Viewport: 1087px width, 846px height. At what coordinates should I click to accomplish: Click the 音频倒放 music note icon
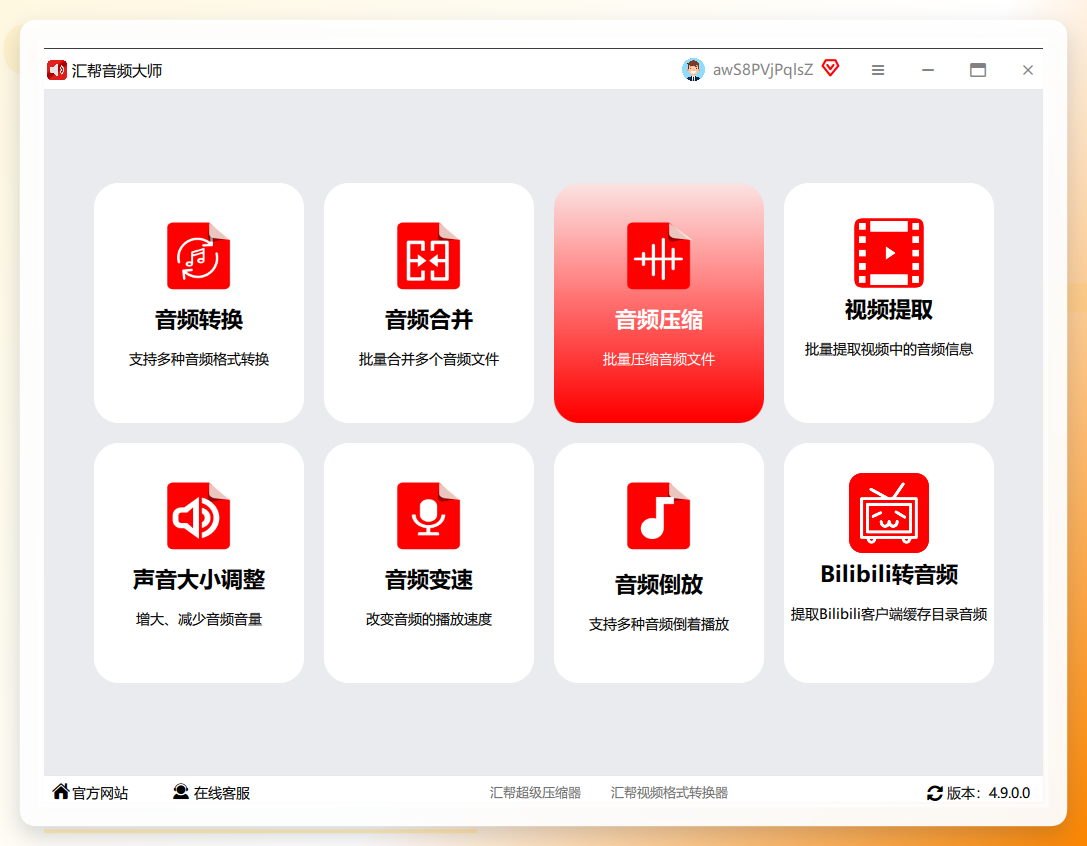pyautogui.click(x=659, y=516)
